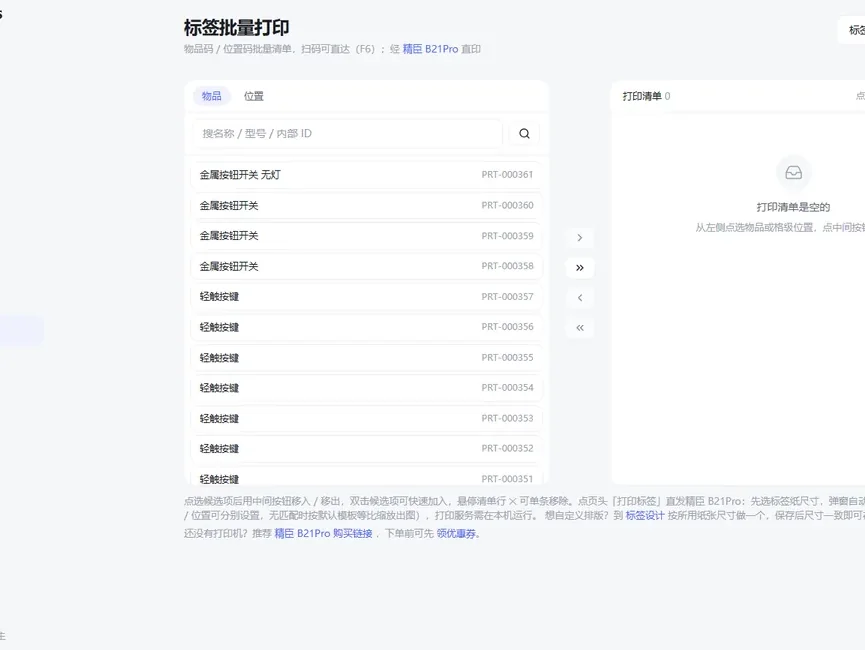Click the search magnifier icon button
The height and width of the screenshot is (650, 865).
[524, 134]
